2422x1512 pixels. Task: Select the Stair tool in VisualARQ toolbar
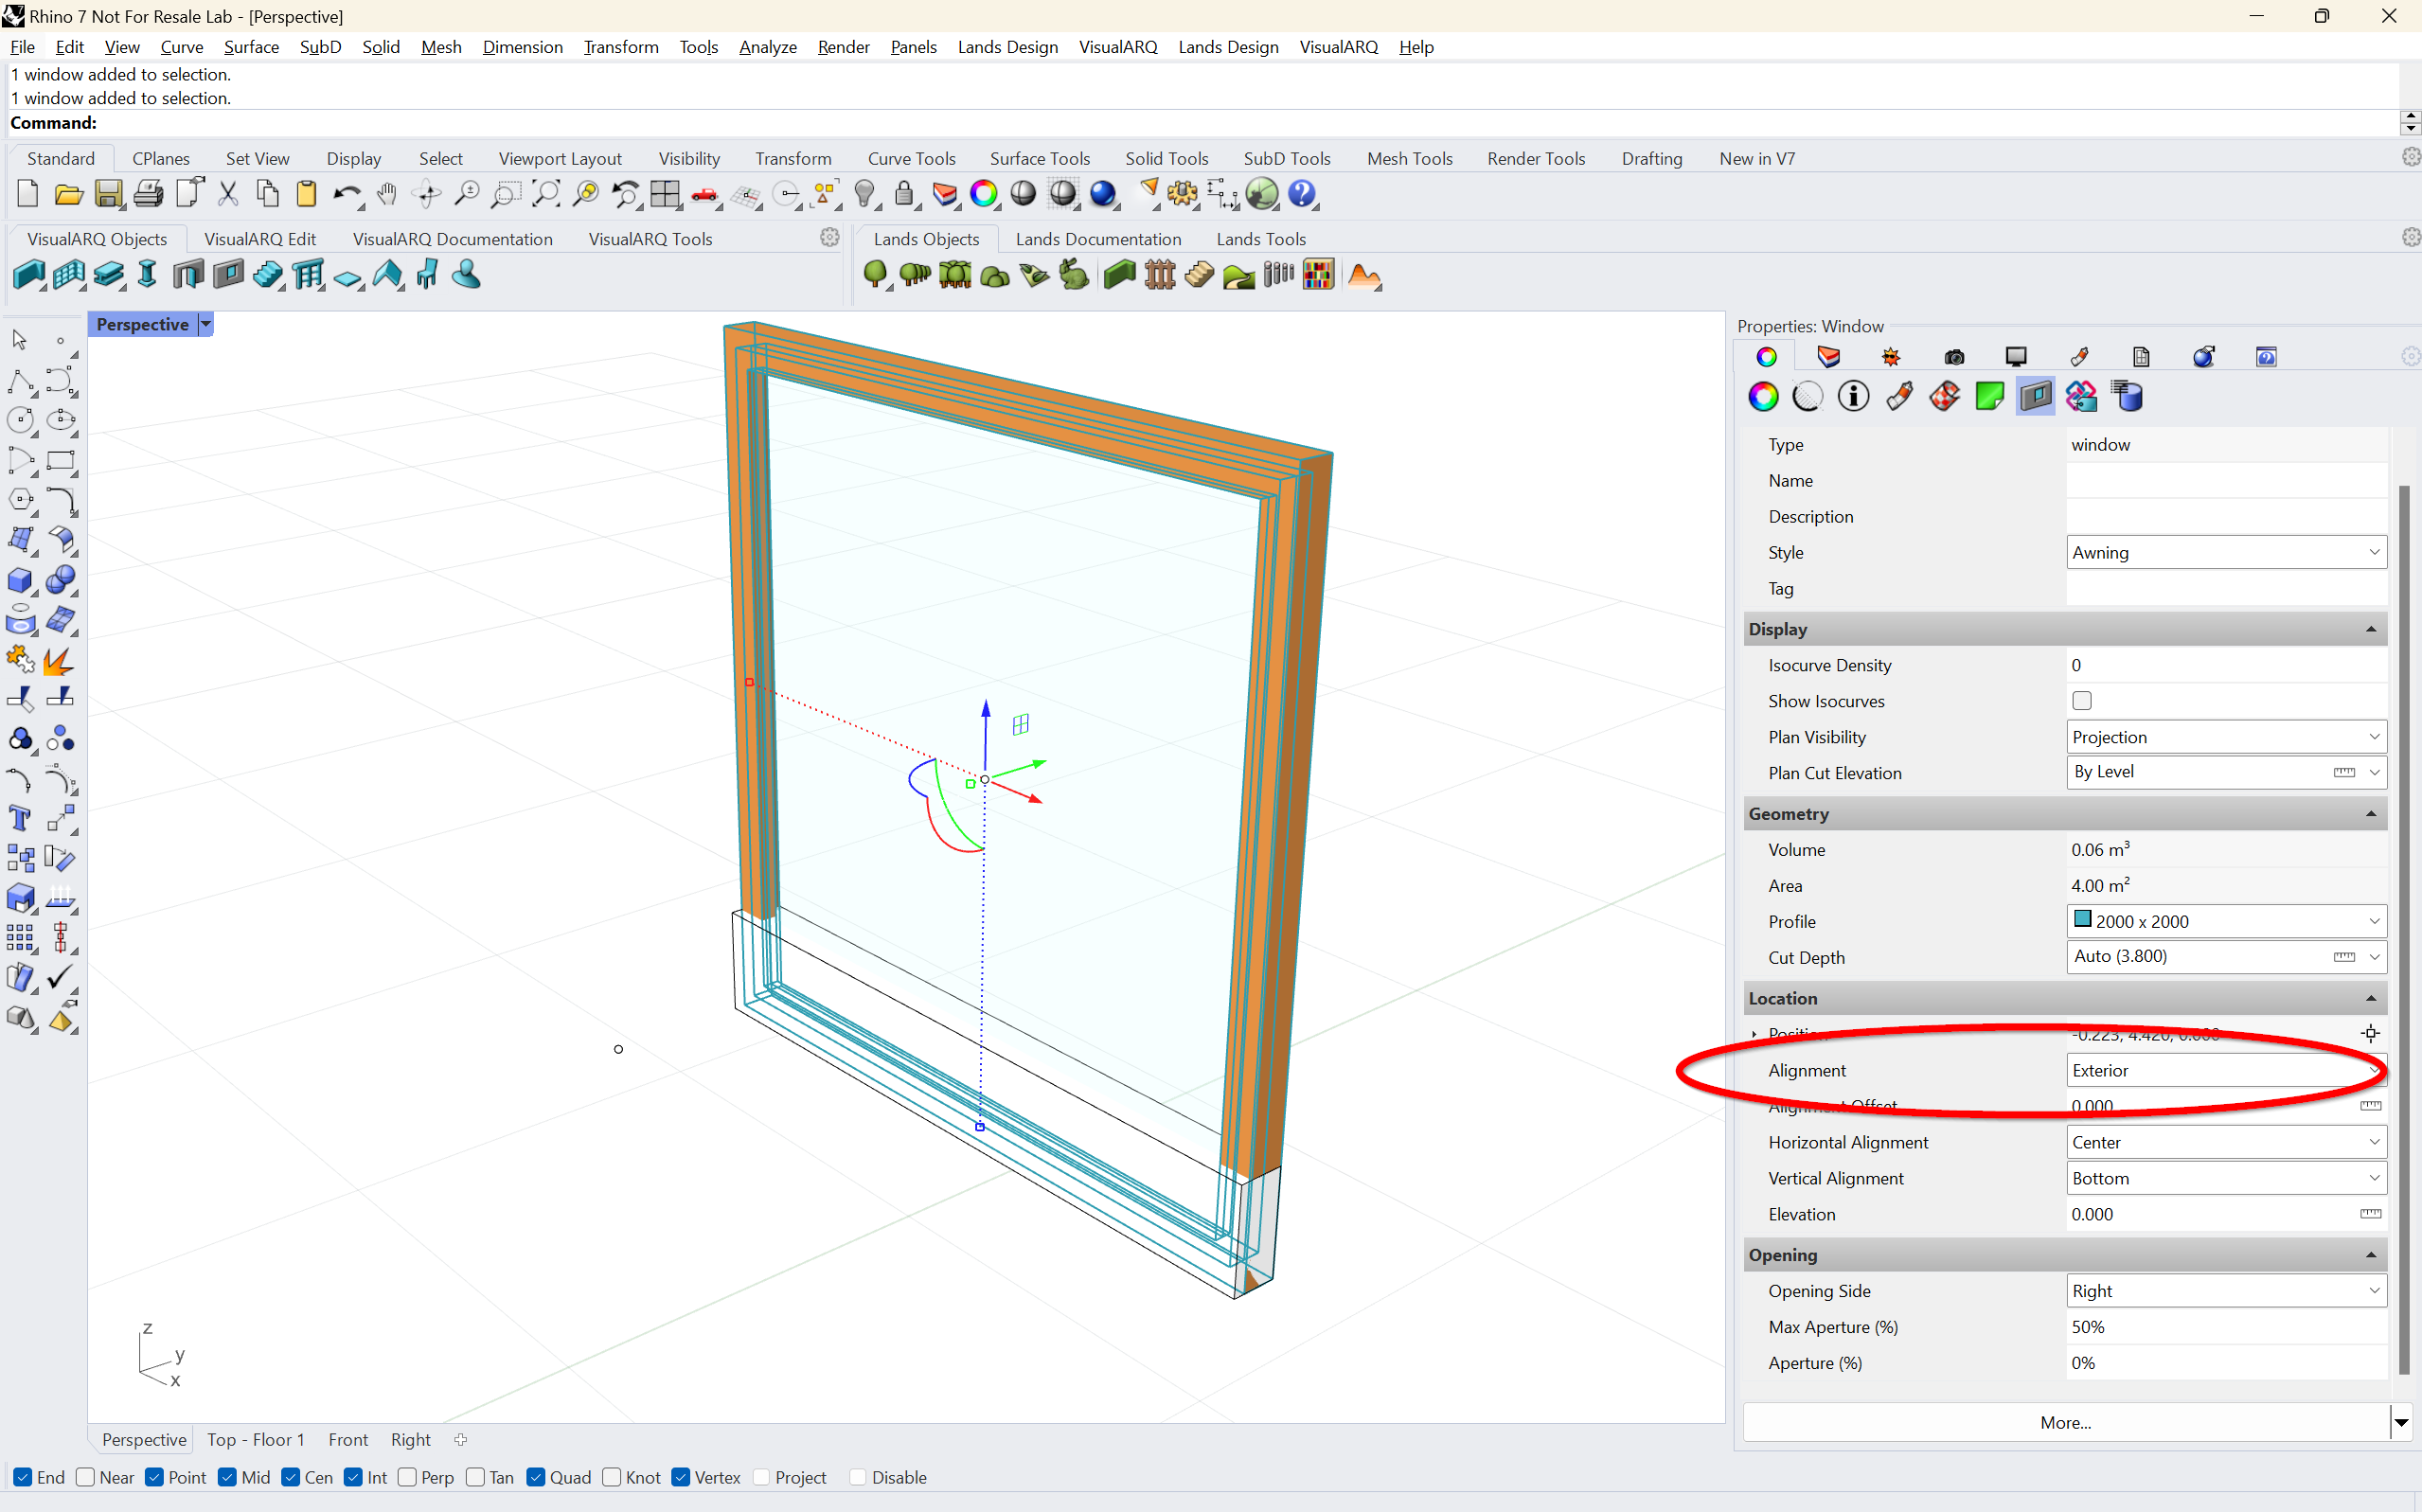pyautogui.click(x=268, y=275)
